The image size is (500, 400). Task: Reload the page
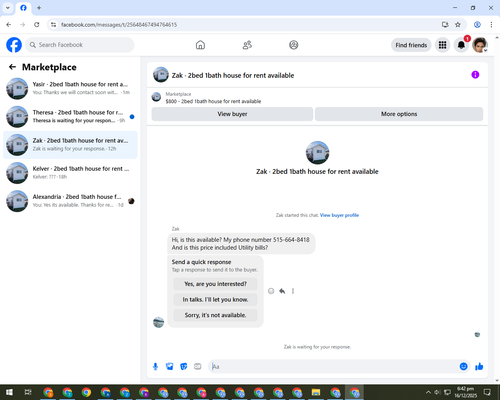tap(37, 25)
